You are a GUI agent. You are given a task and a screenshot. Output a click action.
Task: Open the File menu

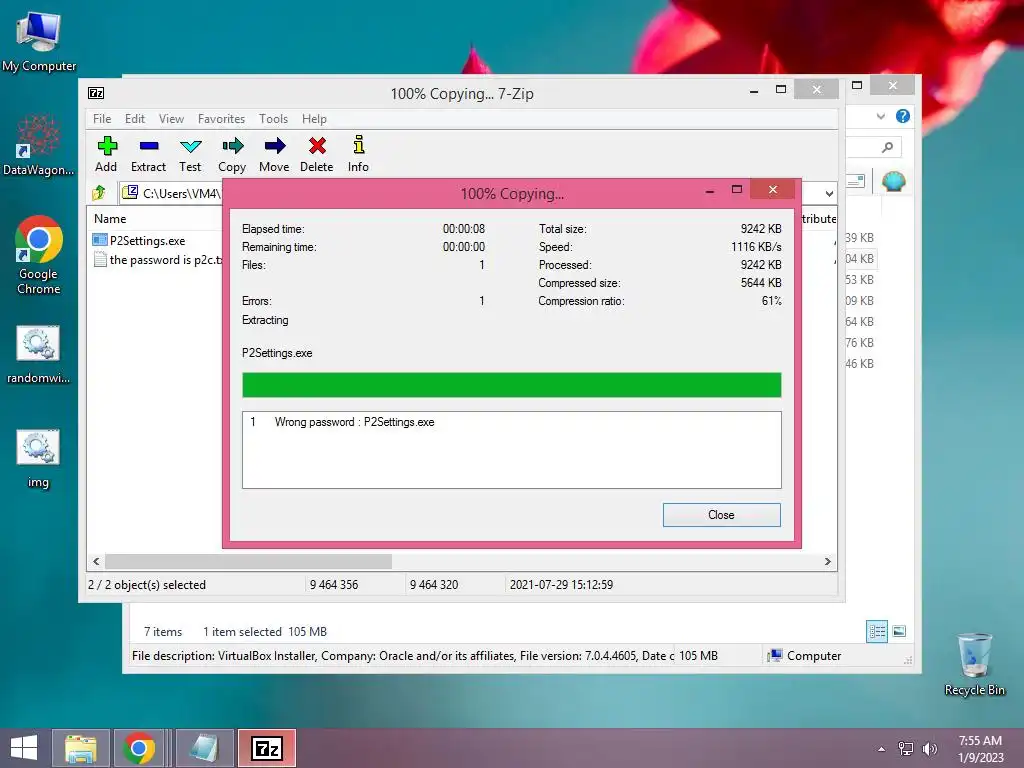[x=102, y=119]
